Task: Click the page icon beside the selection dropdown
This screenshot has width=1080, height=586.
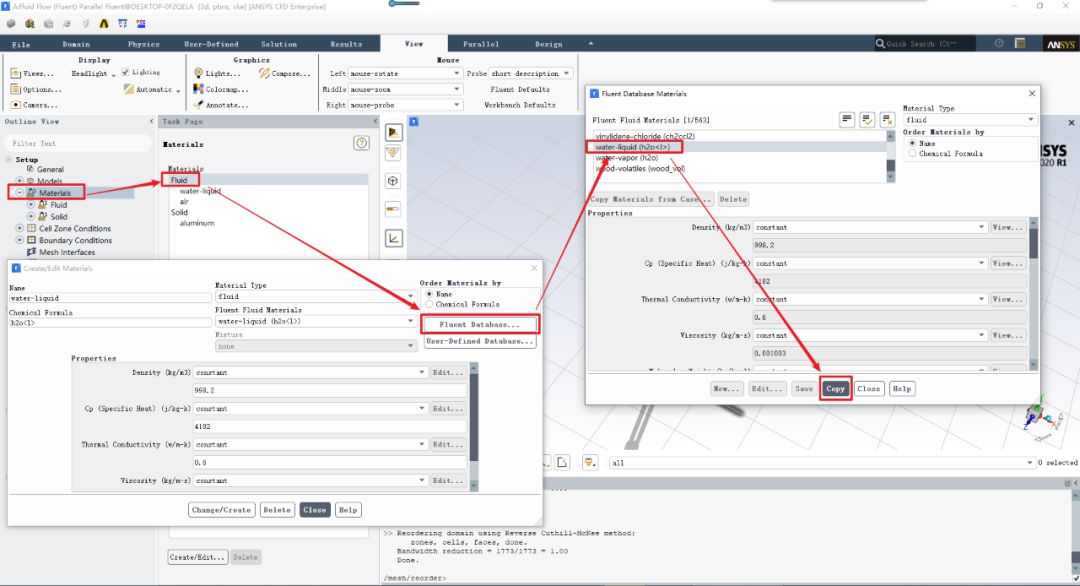Action: coord(562,462)
